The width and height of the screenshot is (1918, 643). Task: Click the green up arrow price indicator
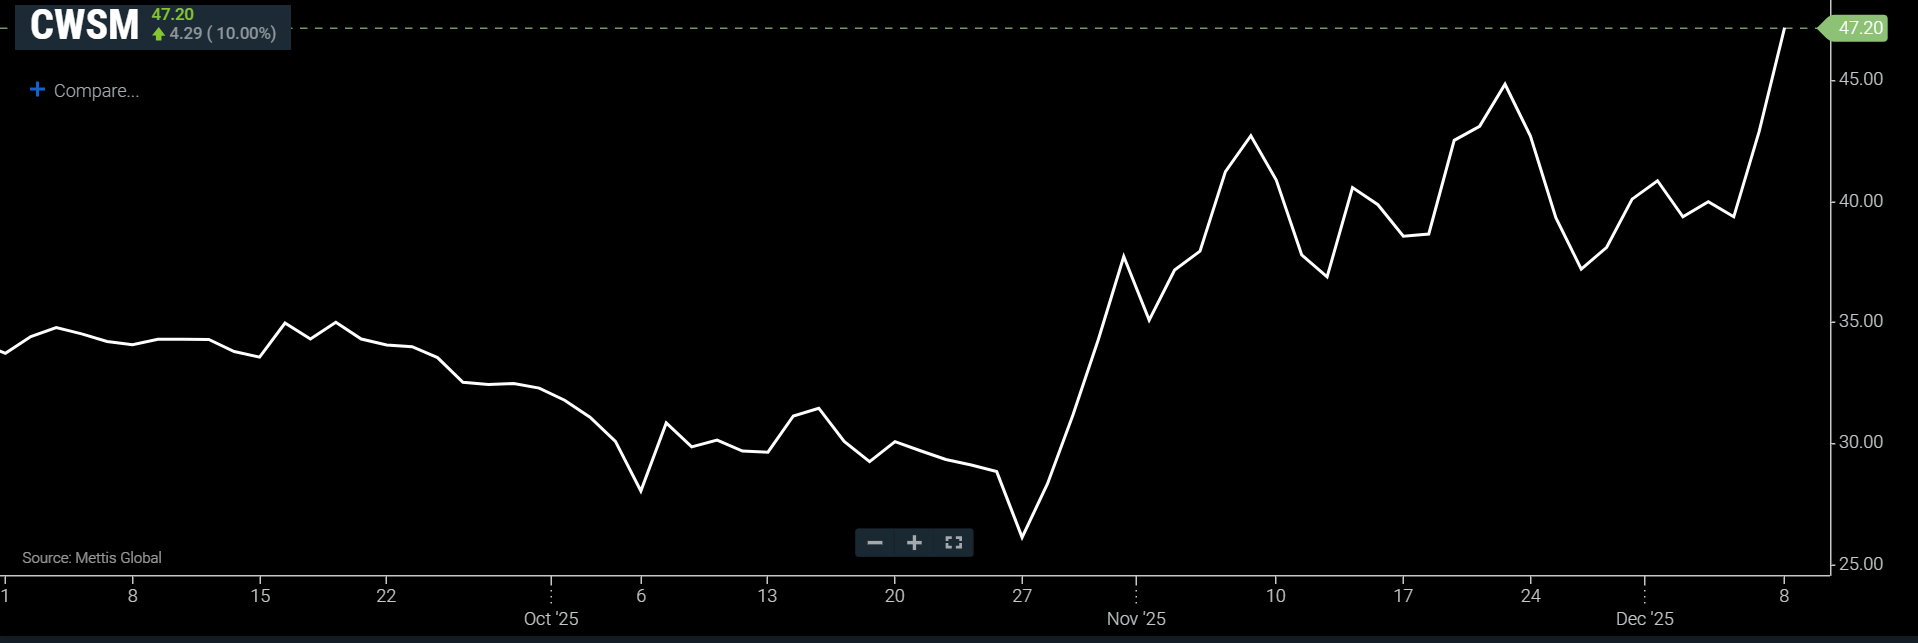pyautogui.click(x=158, y=34)
